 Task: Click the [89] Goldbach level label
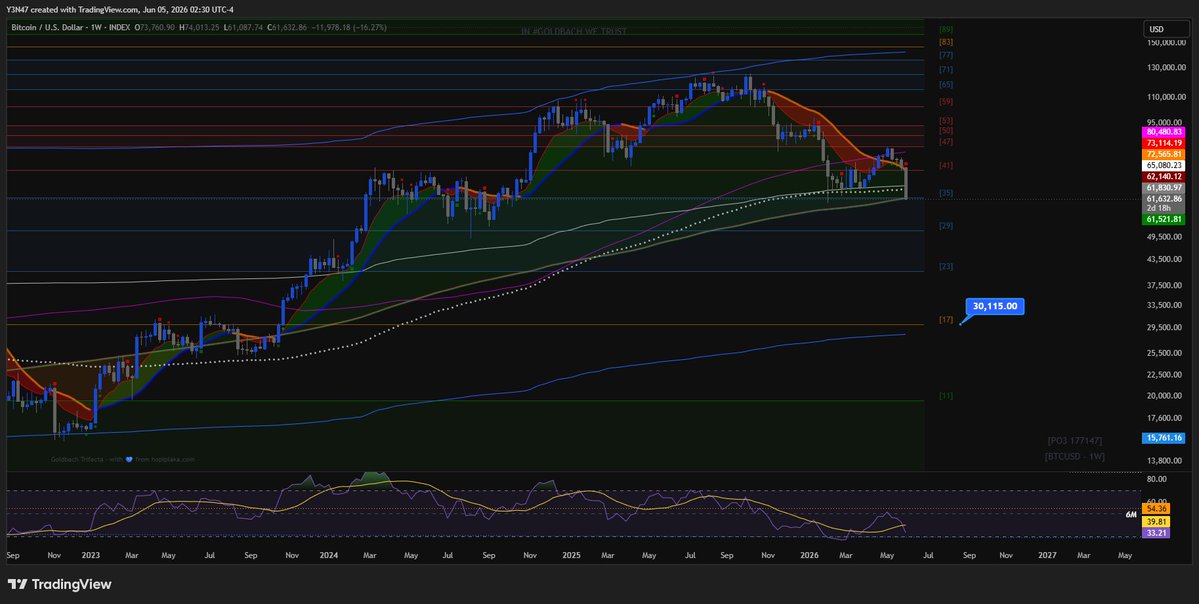click(x=945, y=29)
